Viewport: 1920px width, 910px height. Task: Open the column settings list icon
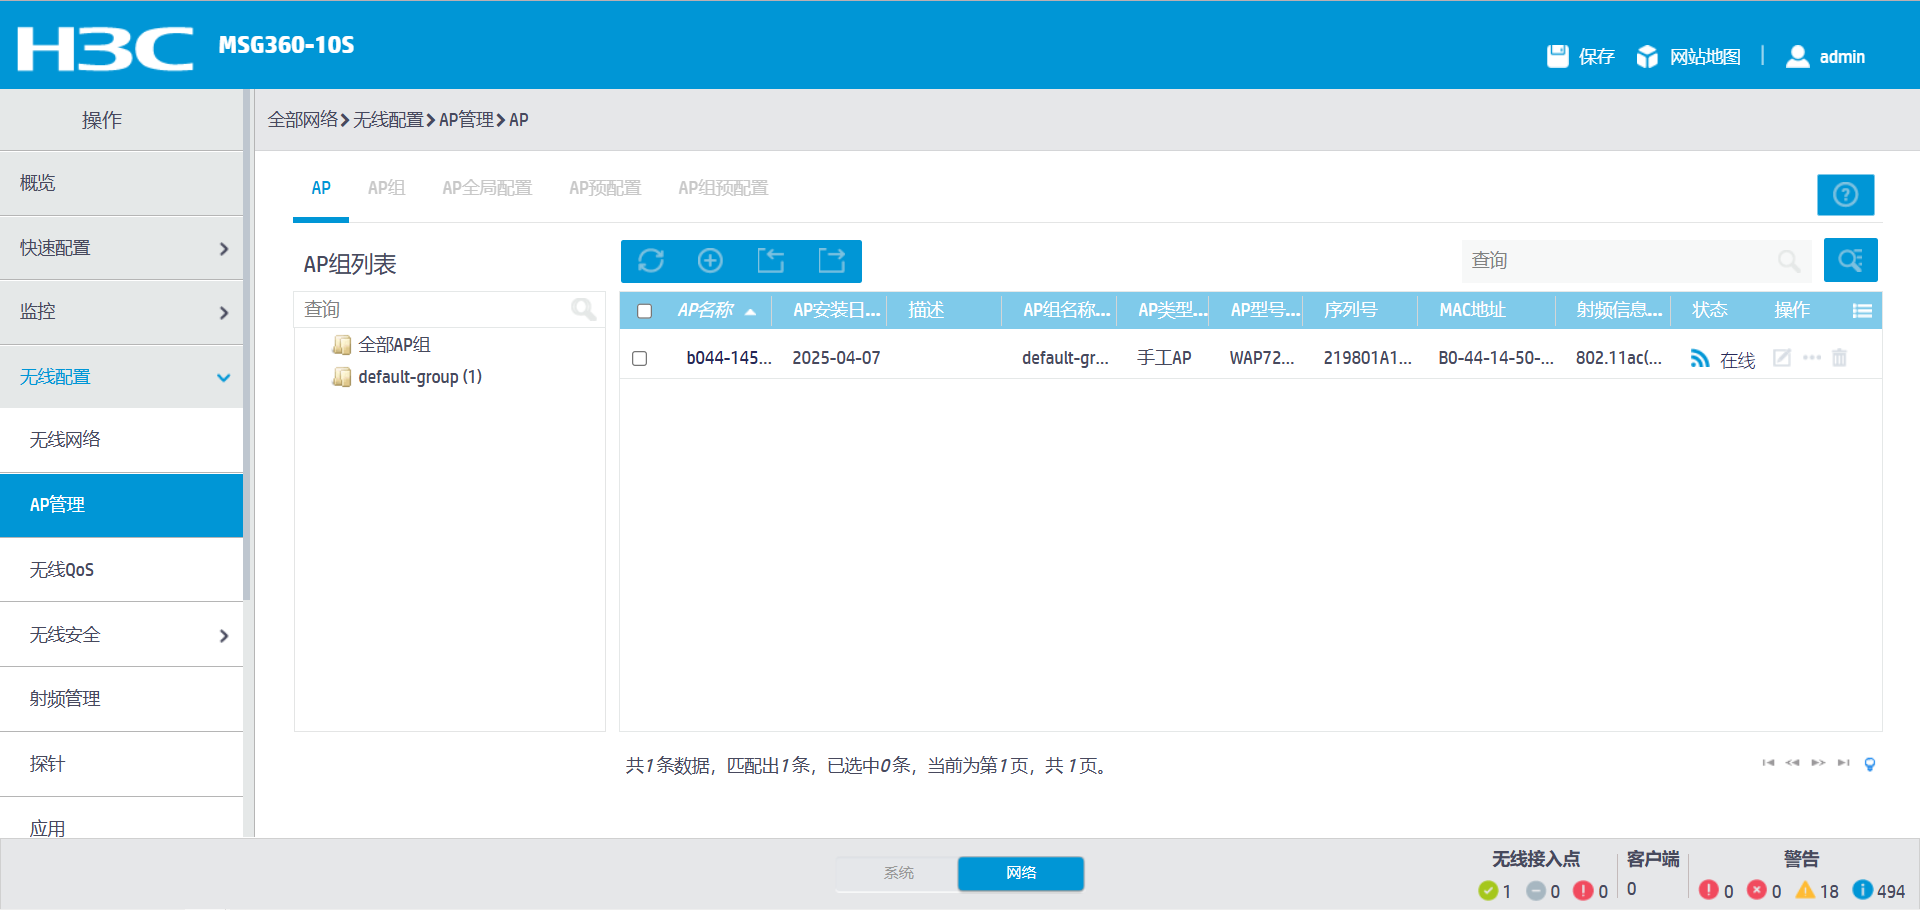1862,311
